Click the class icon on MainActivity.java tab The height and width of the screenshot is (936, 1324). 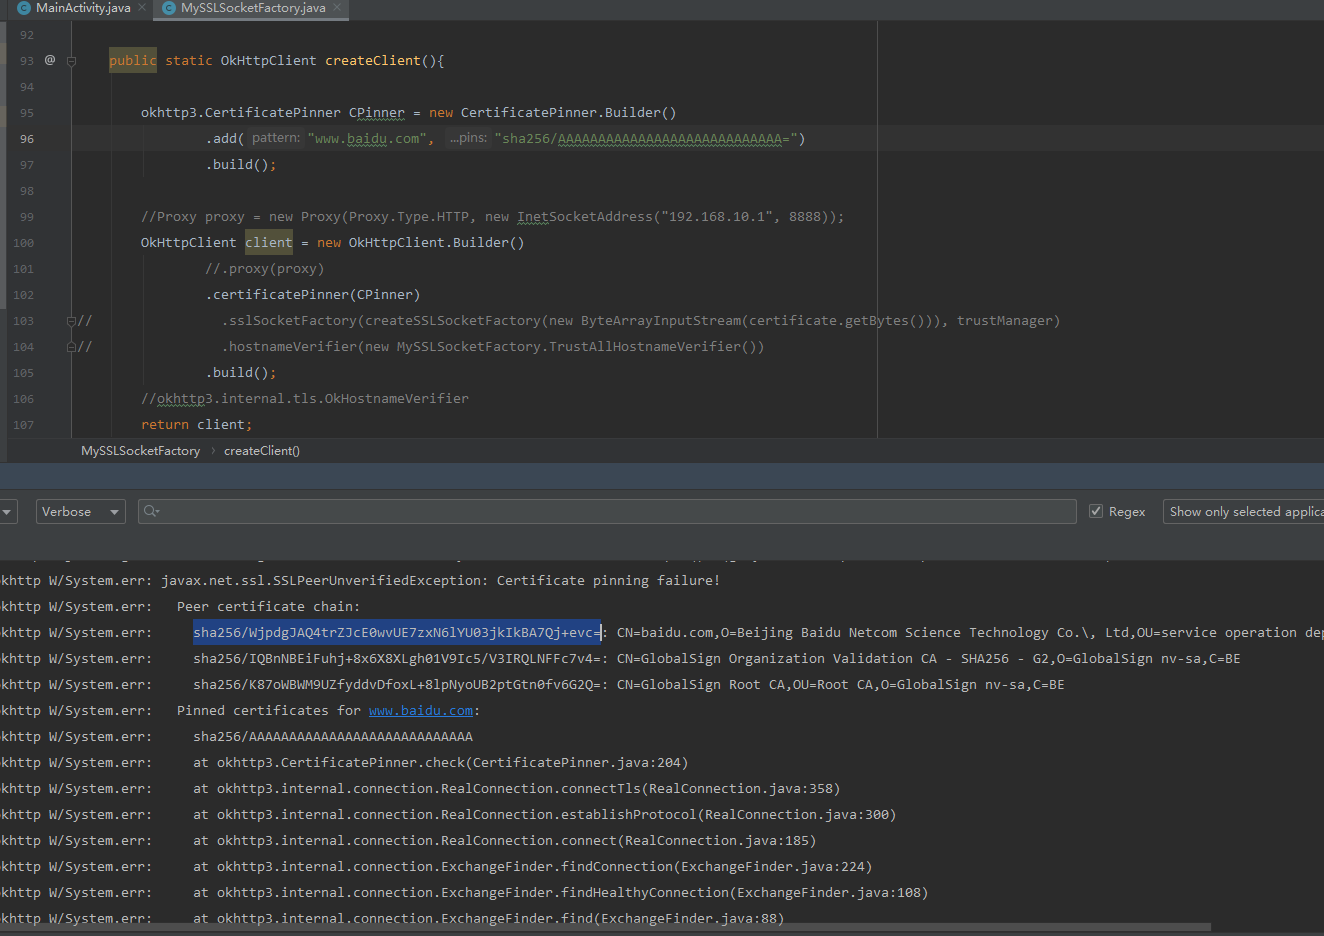pos(24,8)
